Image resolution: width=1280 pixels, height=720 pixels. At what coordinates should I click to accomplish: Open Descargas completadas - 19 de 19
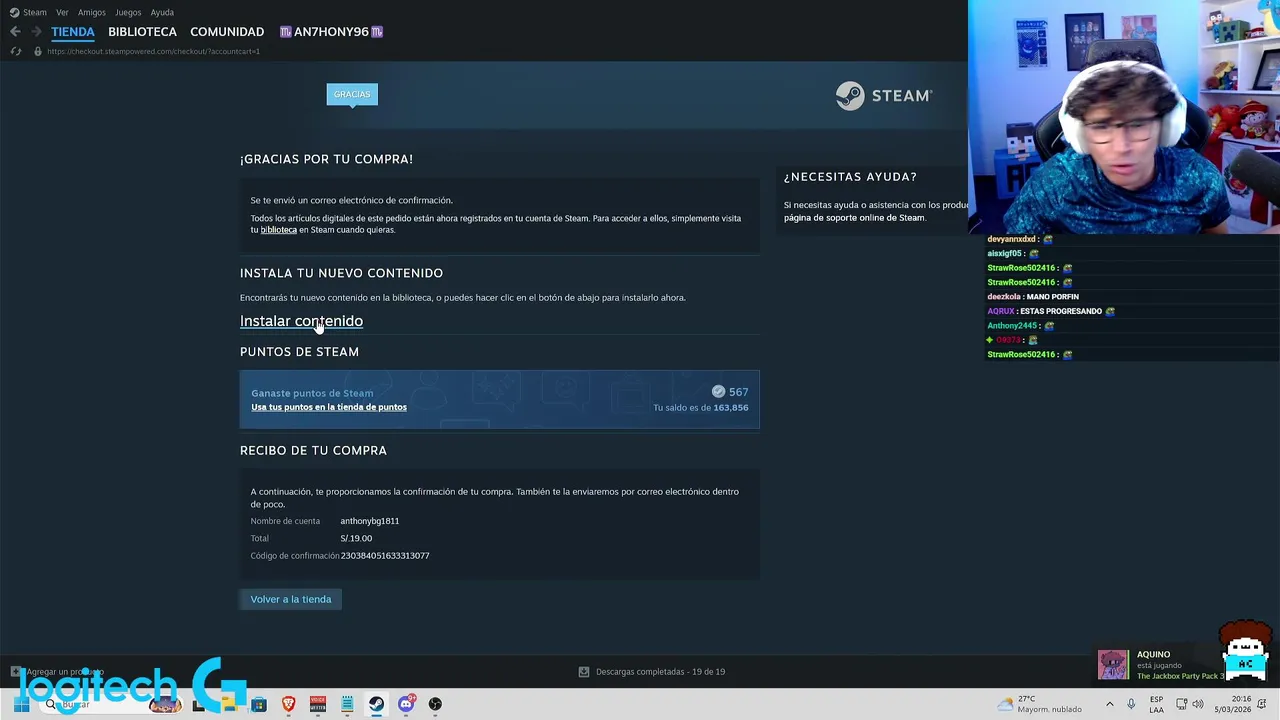[660, 672]
